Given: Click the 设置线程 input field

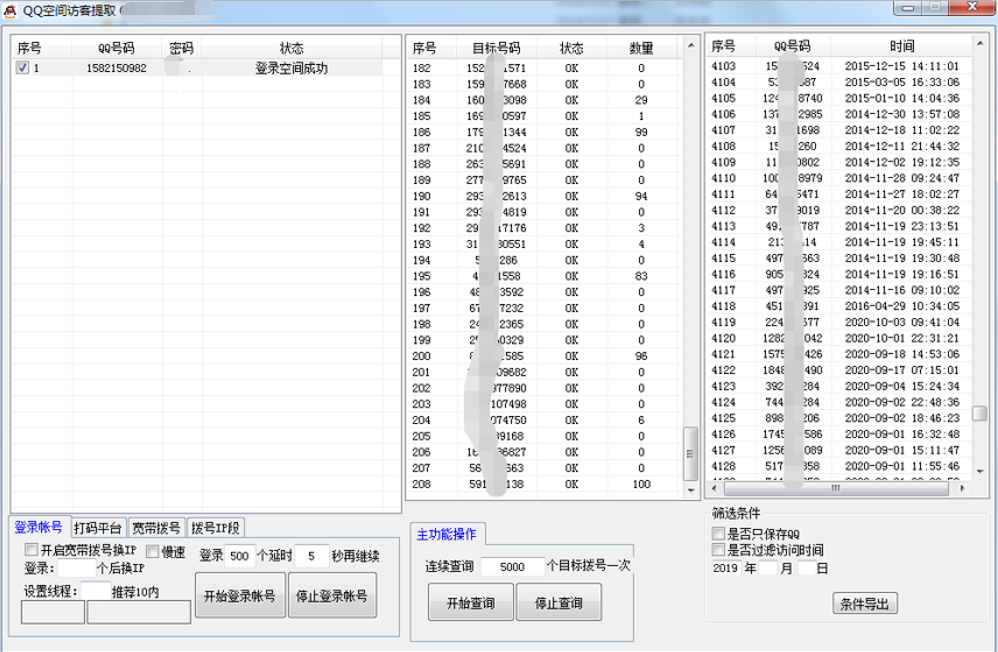Looking at the screenshot, I should point(95,590).
